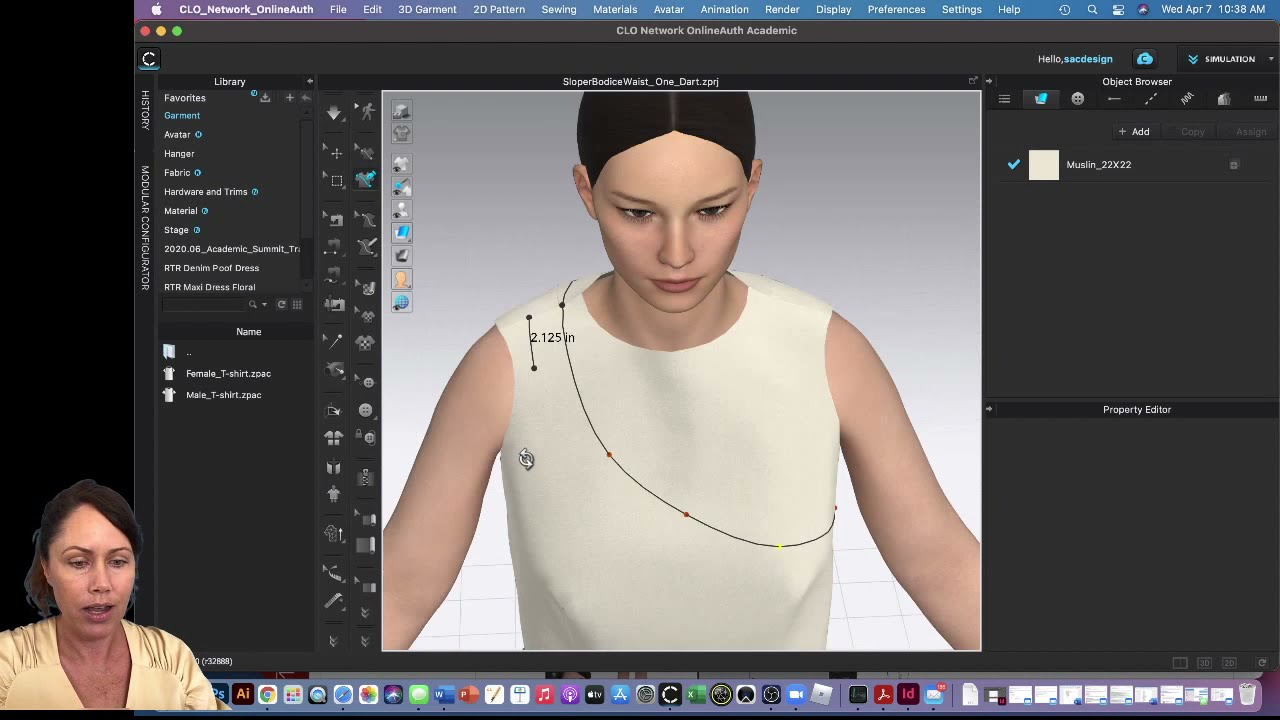Screen dimensions: 1280x720
Task: Add a folder to library Favorites
Action: click(290, 98)
